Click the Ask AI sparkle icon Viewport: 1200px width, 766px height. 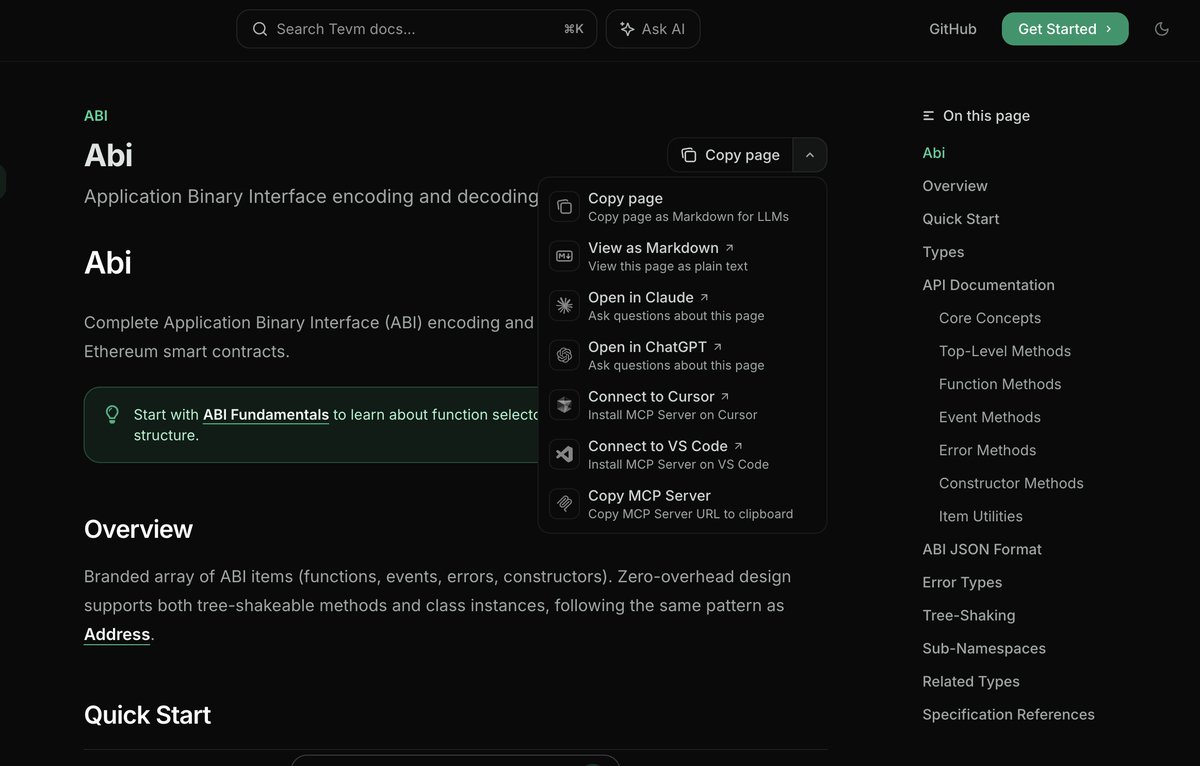[627, 29]
